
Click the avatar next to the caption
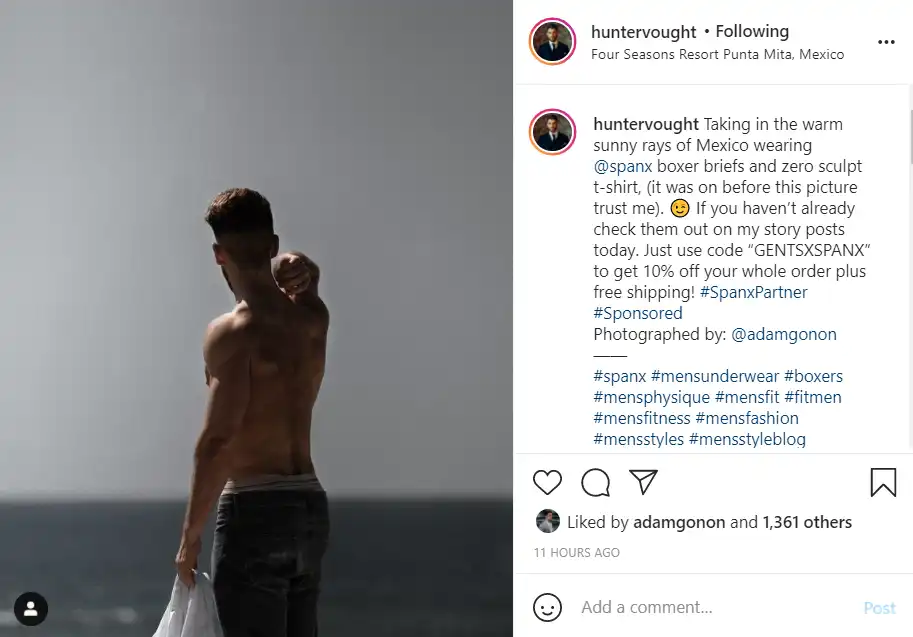coord(552,132)
